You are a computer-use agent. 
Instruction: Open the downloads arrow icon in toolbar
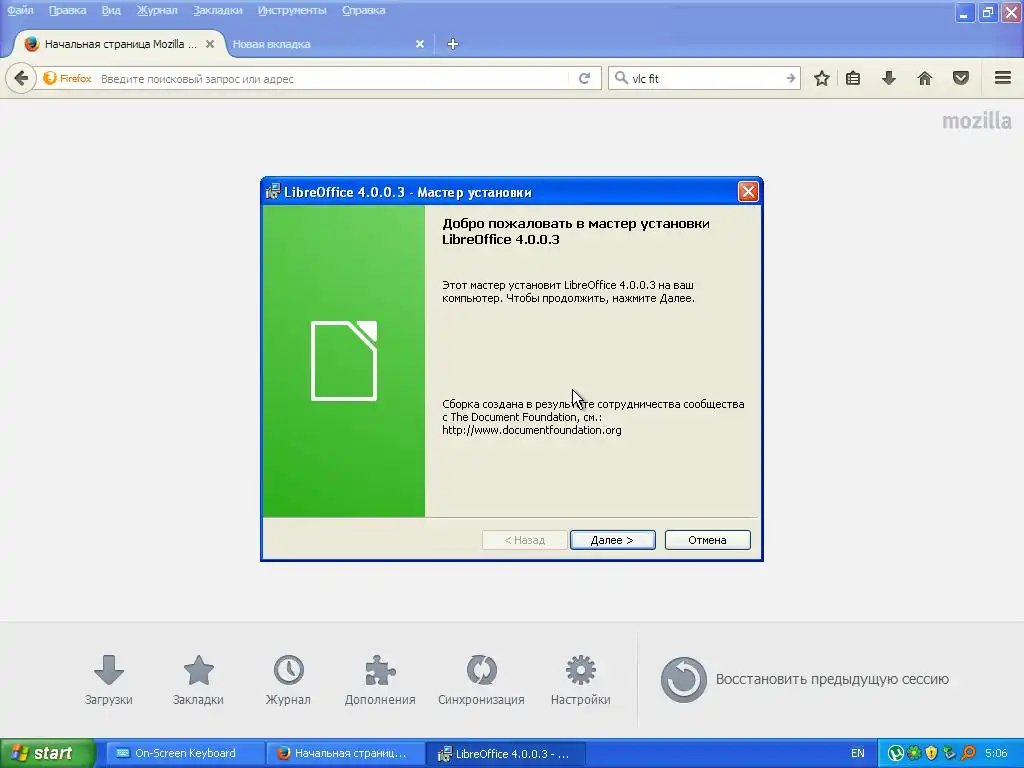(x=889, y=78)
